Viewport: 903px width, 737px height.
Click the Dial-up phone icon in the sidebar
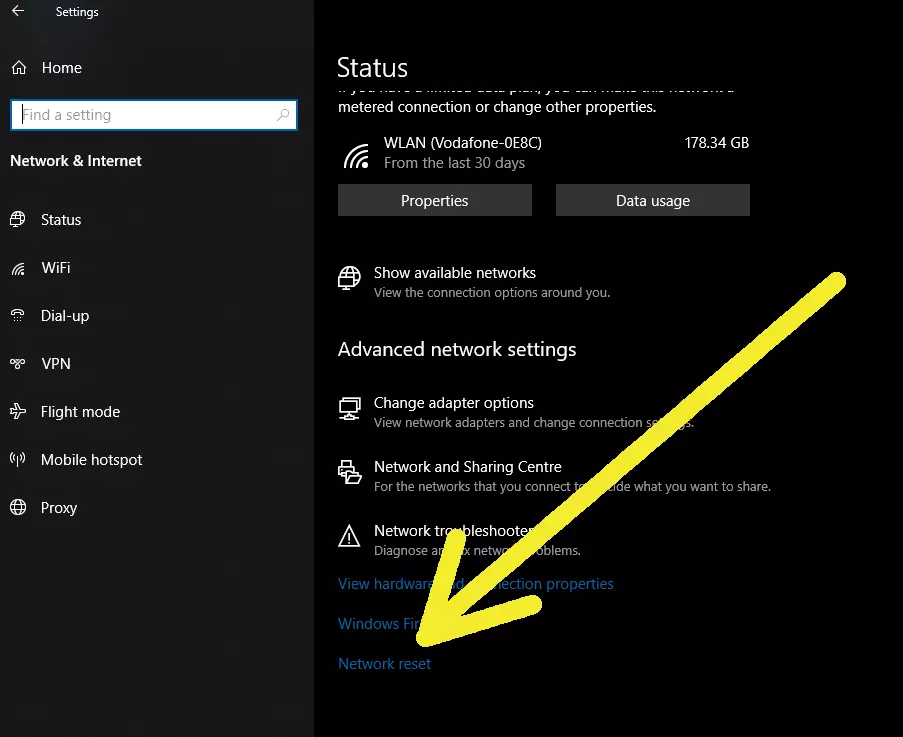click(x=18, y=316)
